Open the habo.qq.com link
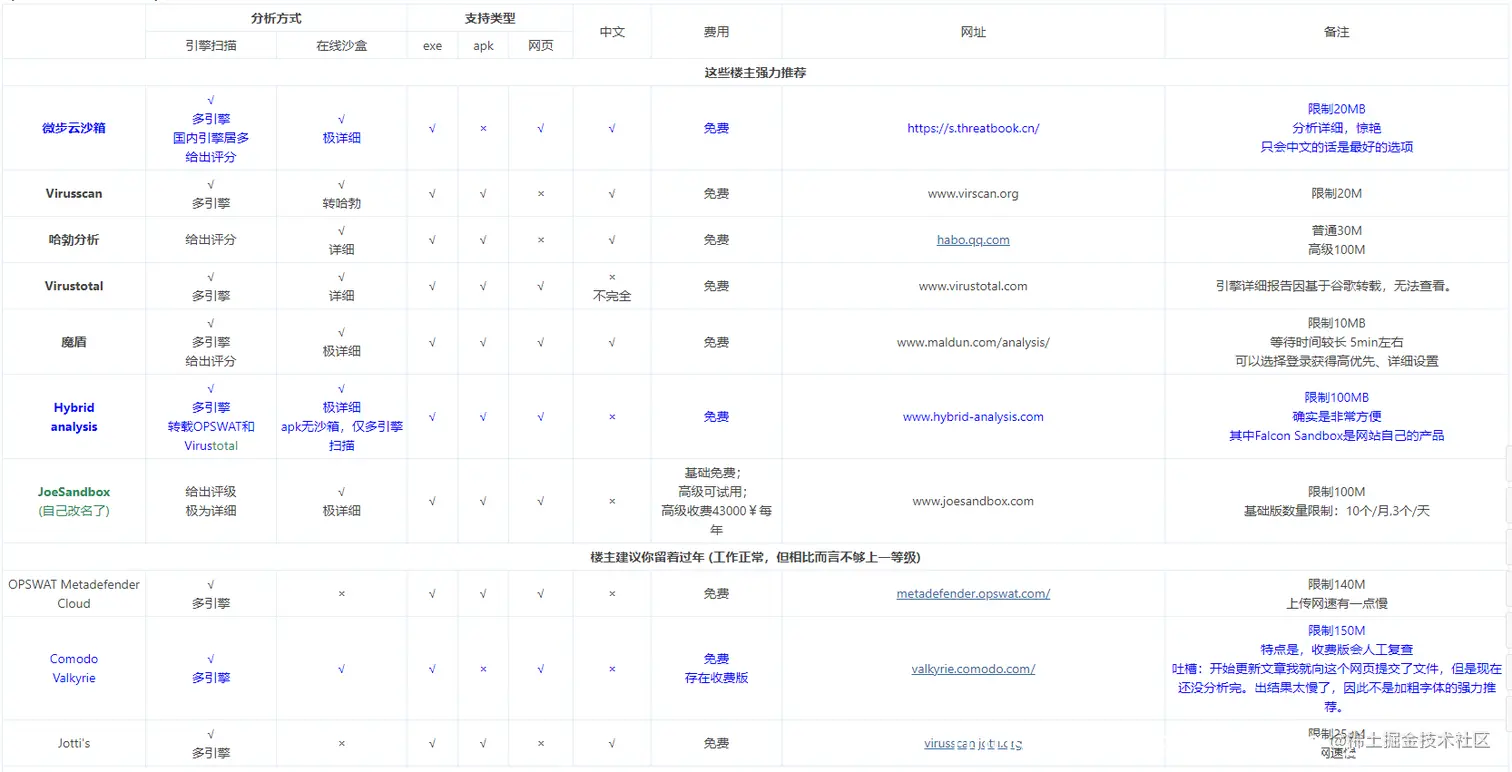Screen dimensions: 1512x772 click(973, 240)
